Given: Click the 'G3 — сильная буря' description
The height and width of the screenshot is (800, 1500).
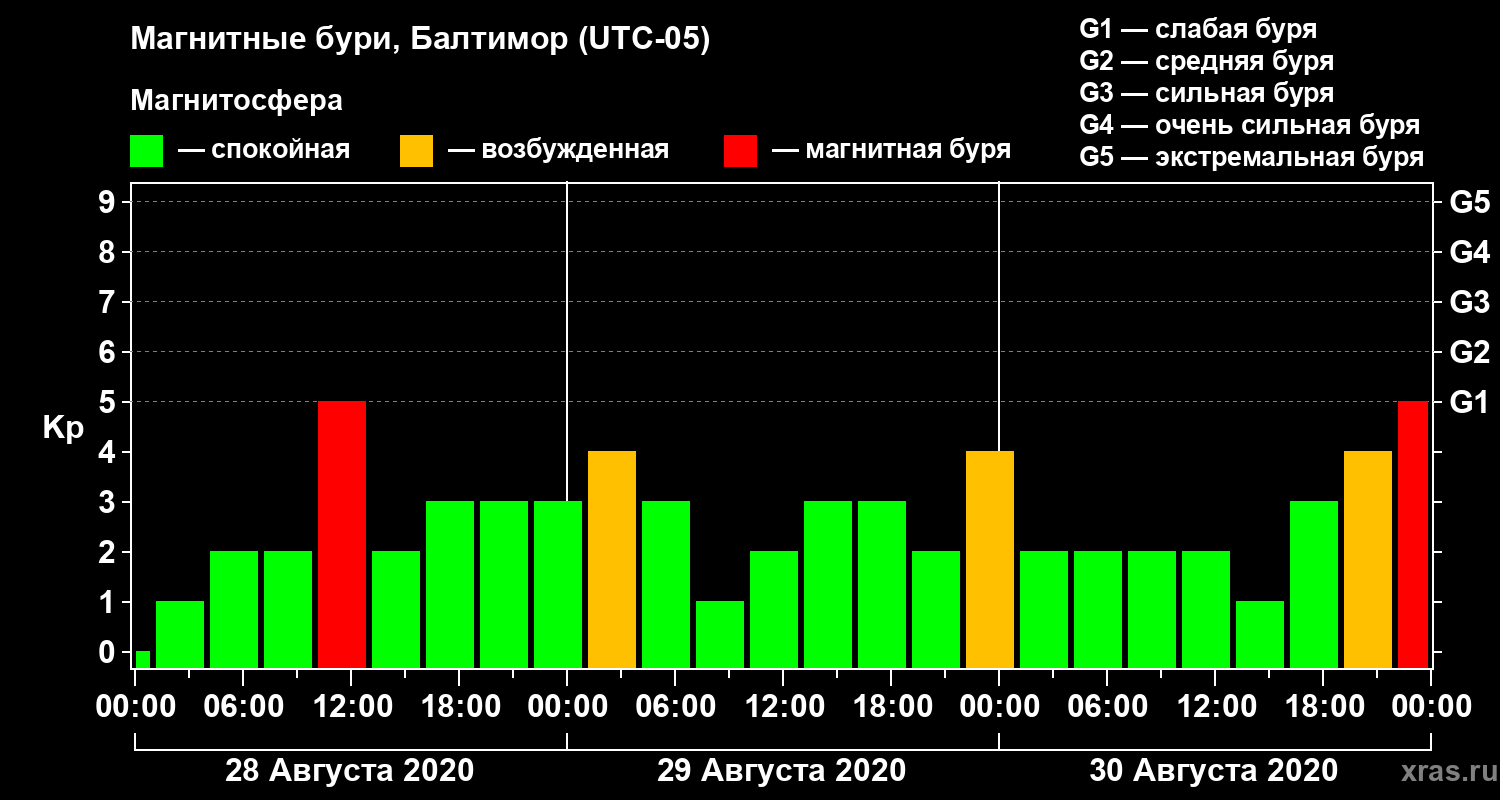Looking at the screenshot, I should [1206, 93].
